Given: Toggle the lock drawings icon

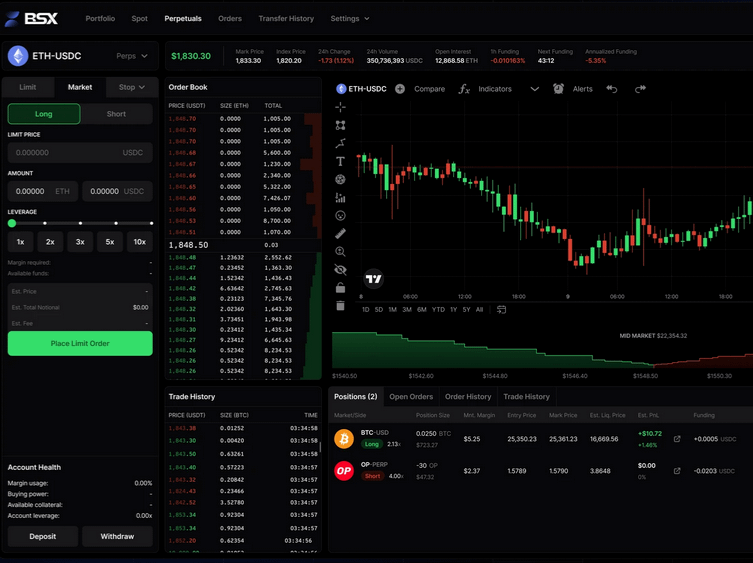Looking at the screenshot, I should (340, 287).
